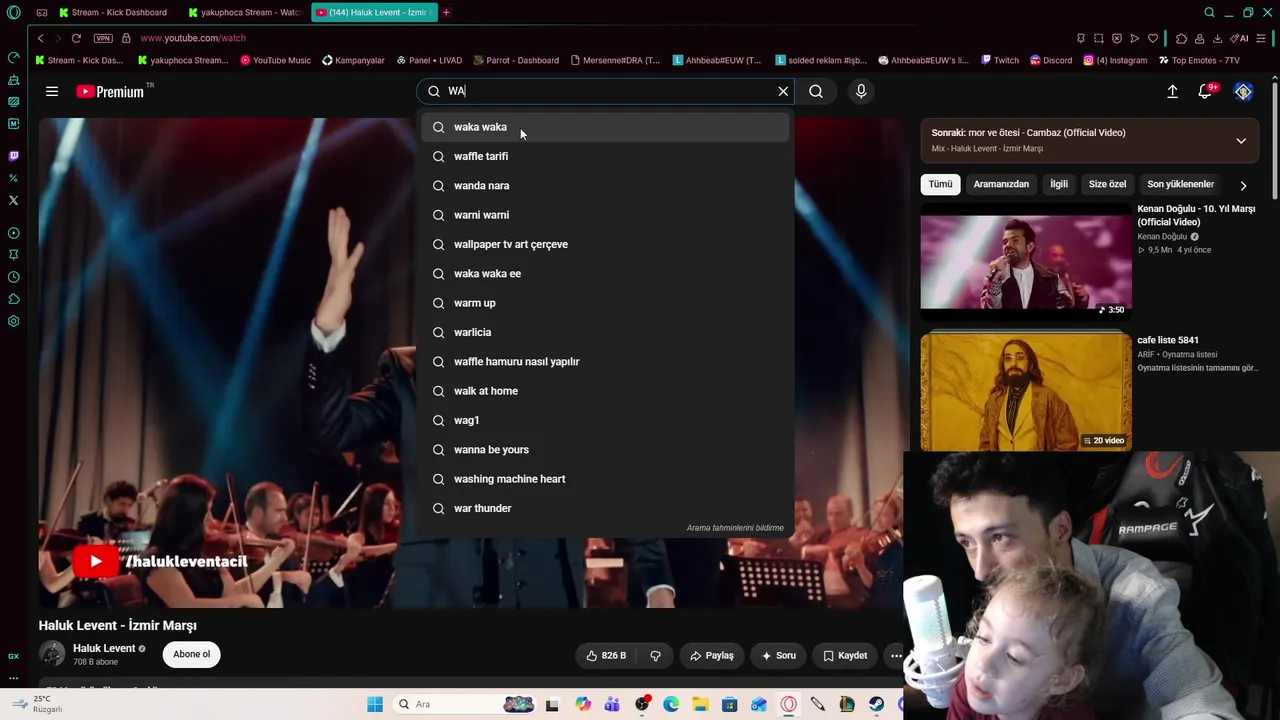Screen dimensions: 1280x720
Task: Open the YouTube create/upload icon
Action: click(x=1172, y=91)
